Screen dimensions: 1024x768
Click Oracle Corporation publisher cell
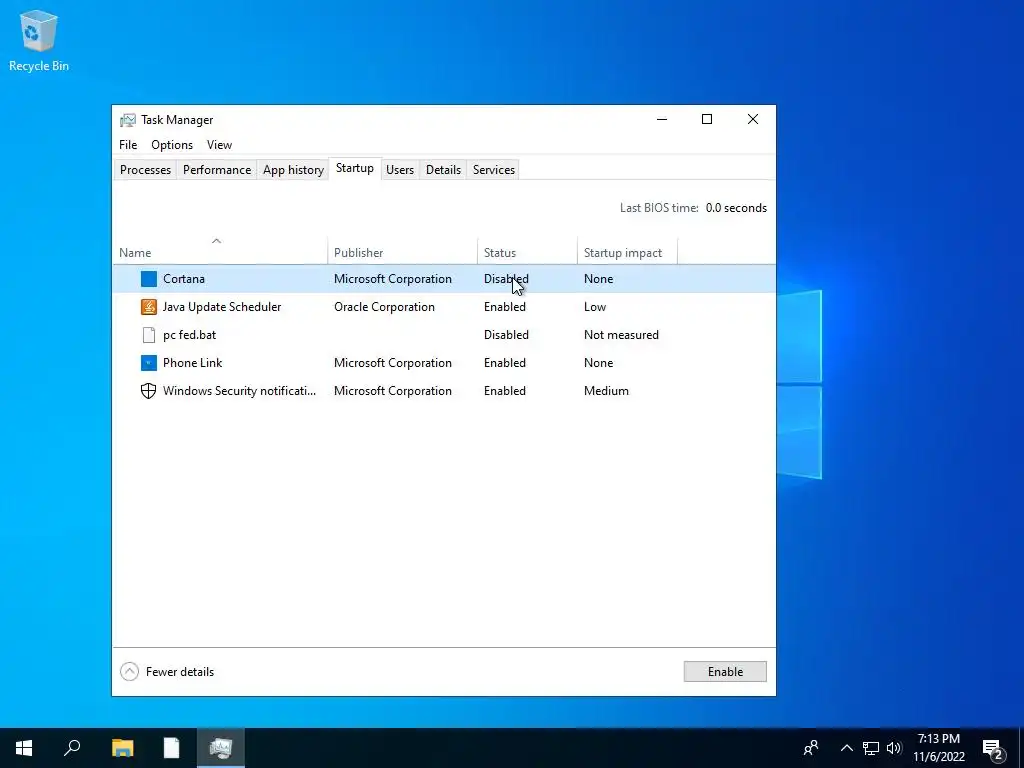(384, 307)
